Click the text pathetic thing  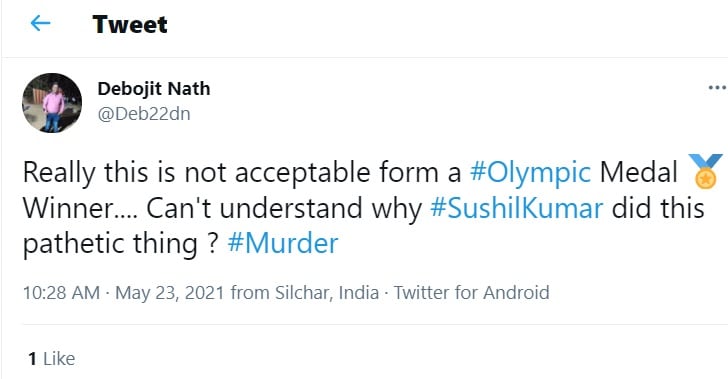pyautogui.click(x=110, y=243)
